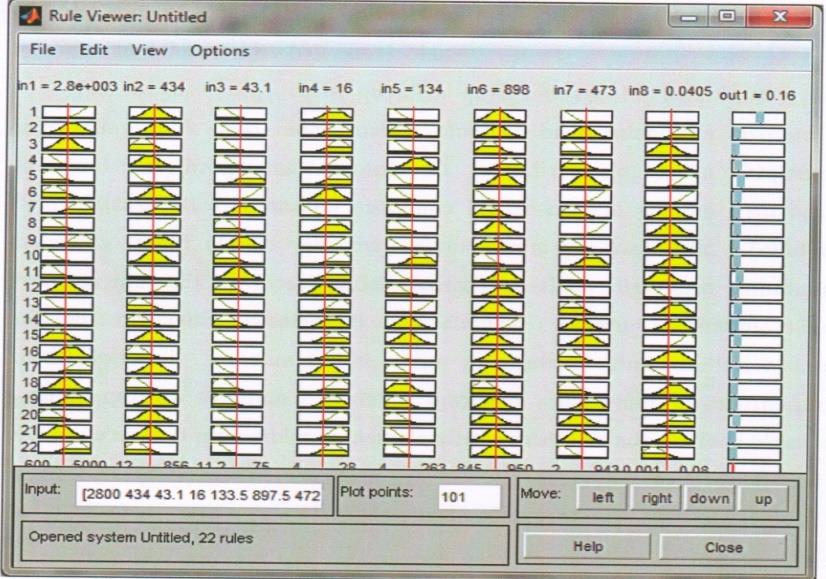Click rule number 20 label
Screen dimensions: 826x579
tap(30, 415)
